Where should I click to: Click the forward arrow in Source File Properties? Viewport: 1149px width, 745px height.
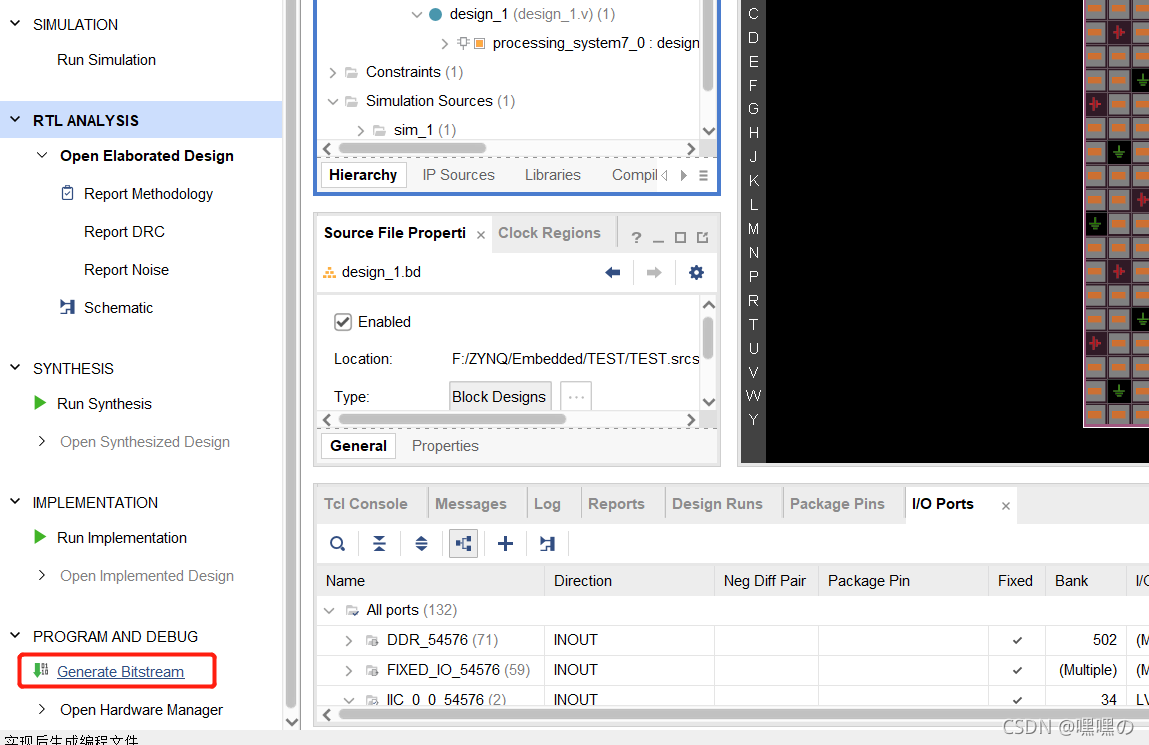tap(654, 273)
